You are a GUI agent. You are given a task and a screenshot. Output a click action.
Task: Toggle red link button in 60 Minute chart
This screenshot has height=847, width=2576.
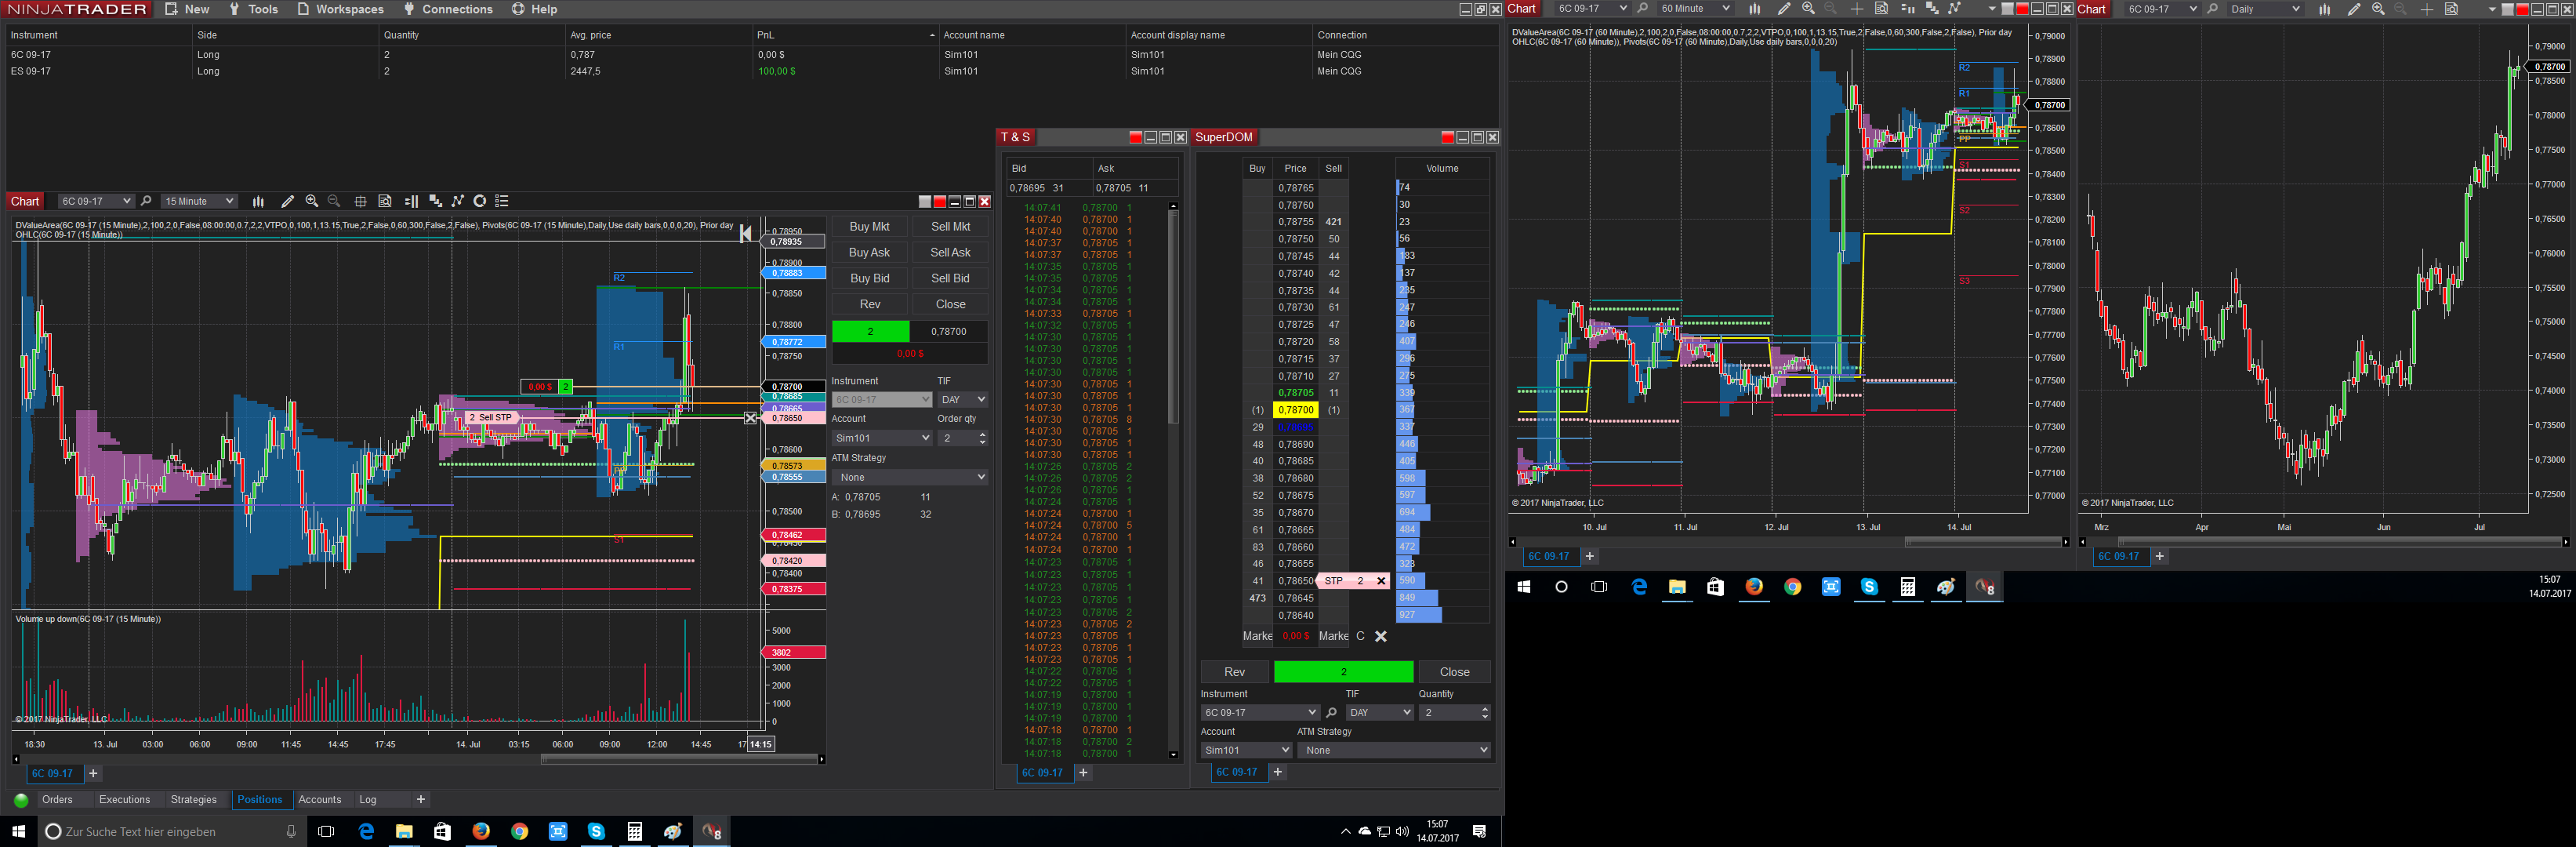click(2022, 9)
